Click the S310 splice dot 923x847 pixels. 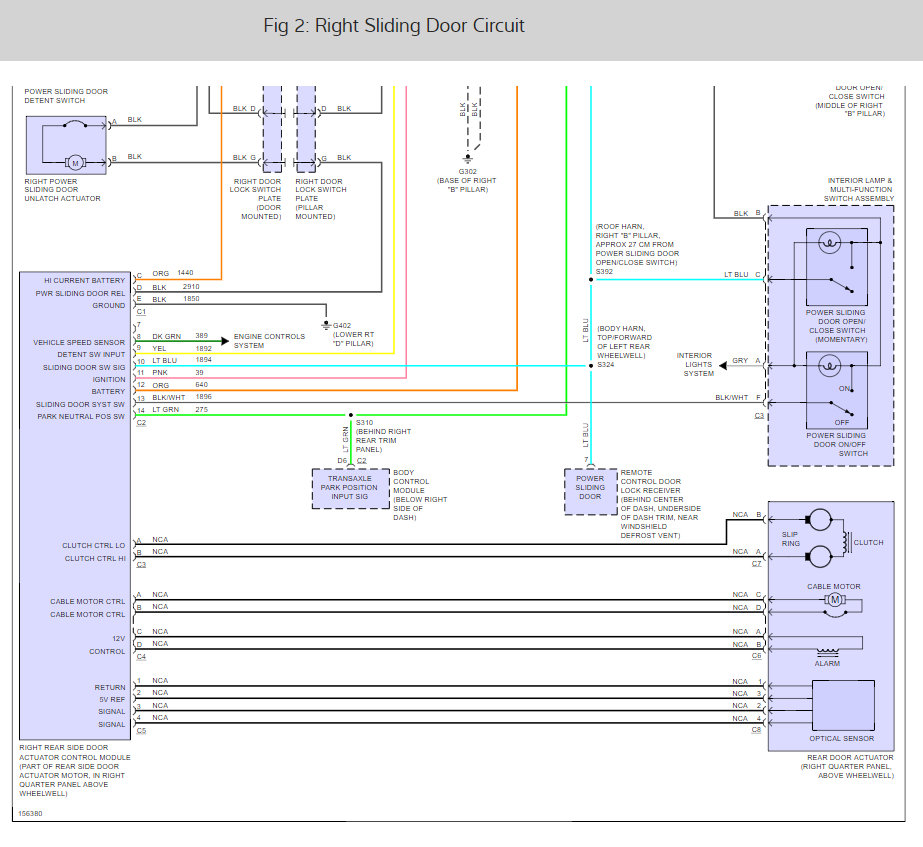click(x=351, y=415)
